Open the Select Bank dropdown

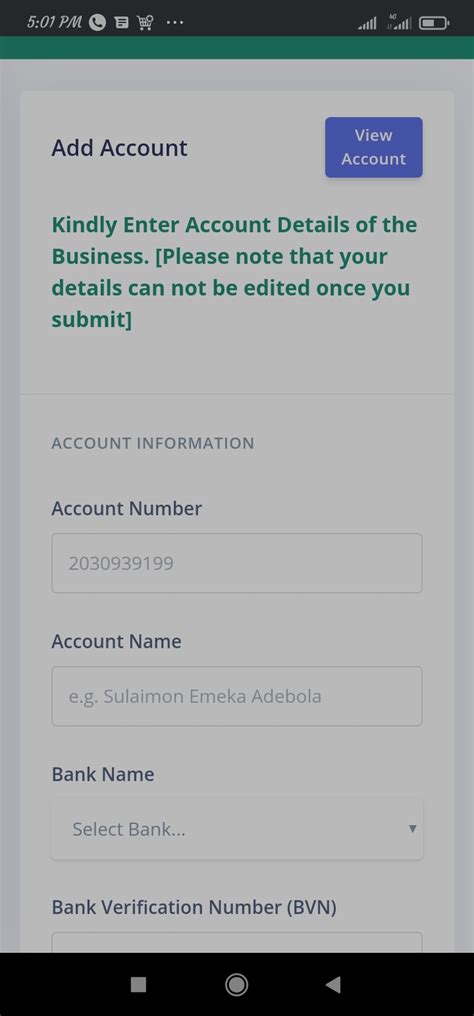click(x=237, y=829)
